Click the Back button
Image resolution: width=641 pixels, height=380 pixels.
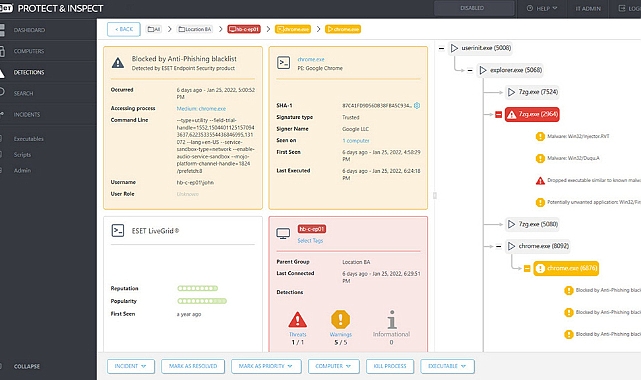coord(124,29)
